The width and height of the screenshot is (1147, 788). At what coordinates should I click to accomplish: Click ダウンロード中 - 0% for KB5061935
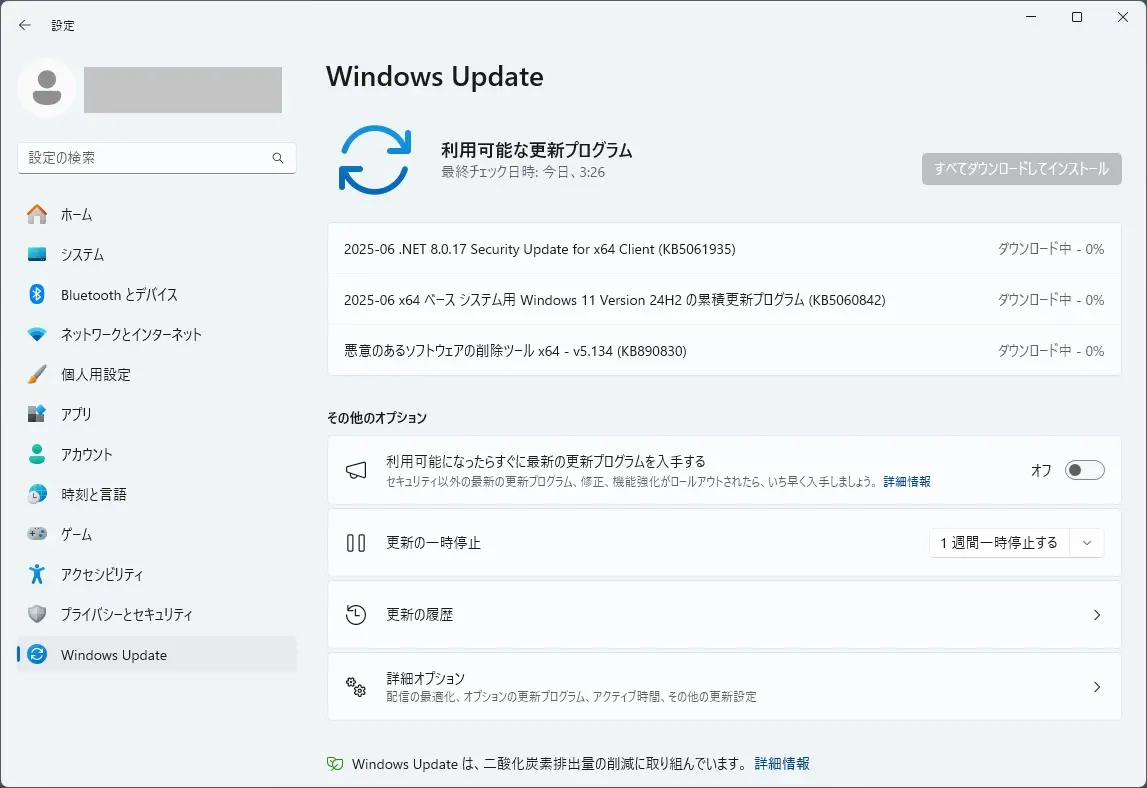pos(1051,249)
